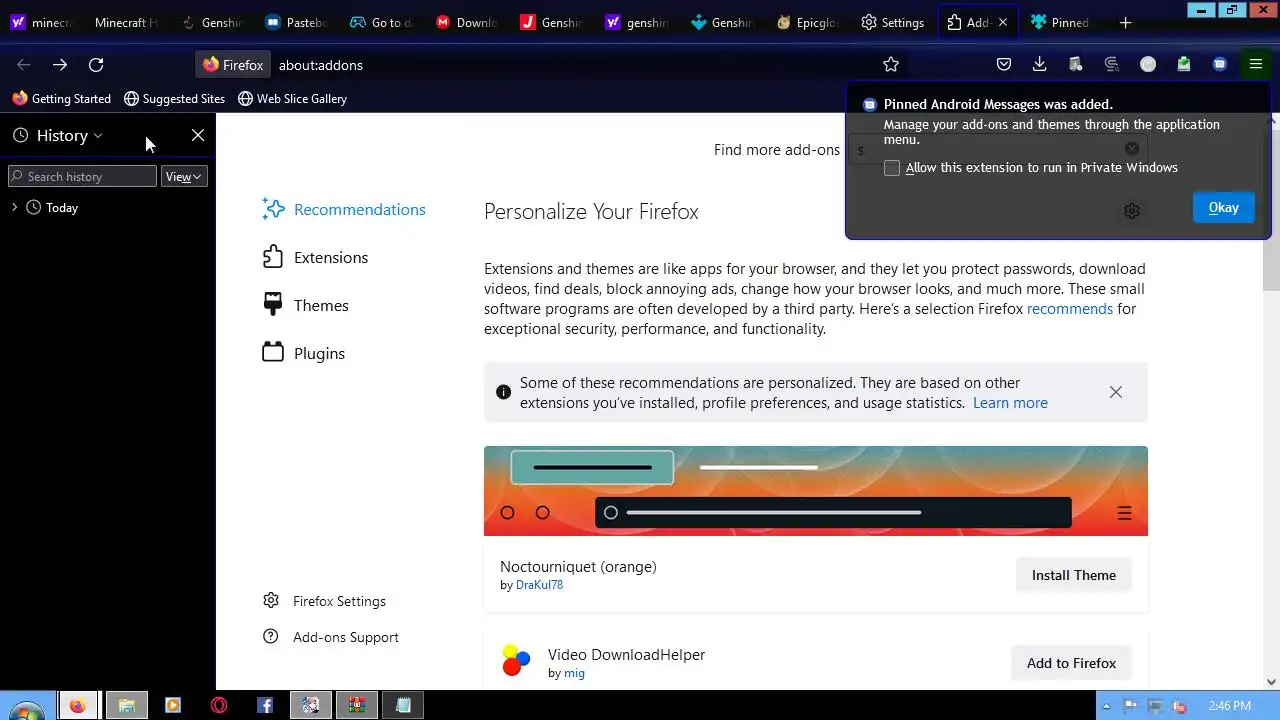Image resolution: width=1280 pixels, height=720 pixels.
Task: Install the Noctourniquet (orange) theme
Action: coord(1074,575)
